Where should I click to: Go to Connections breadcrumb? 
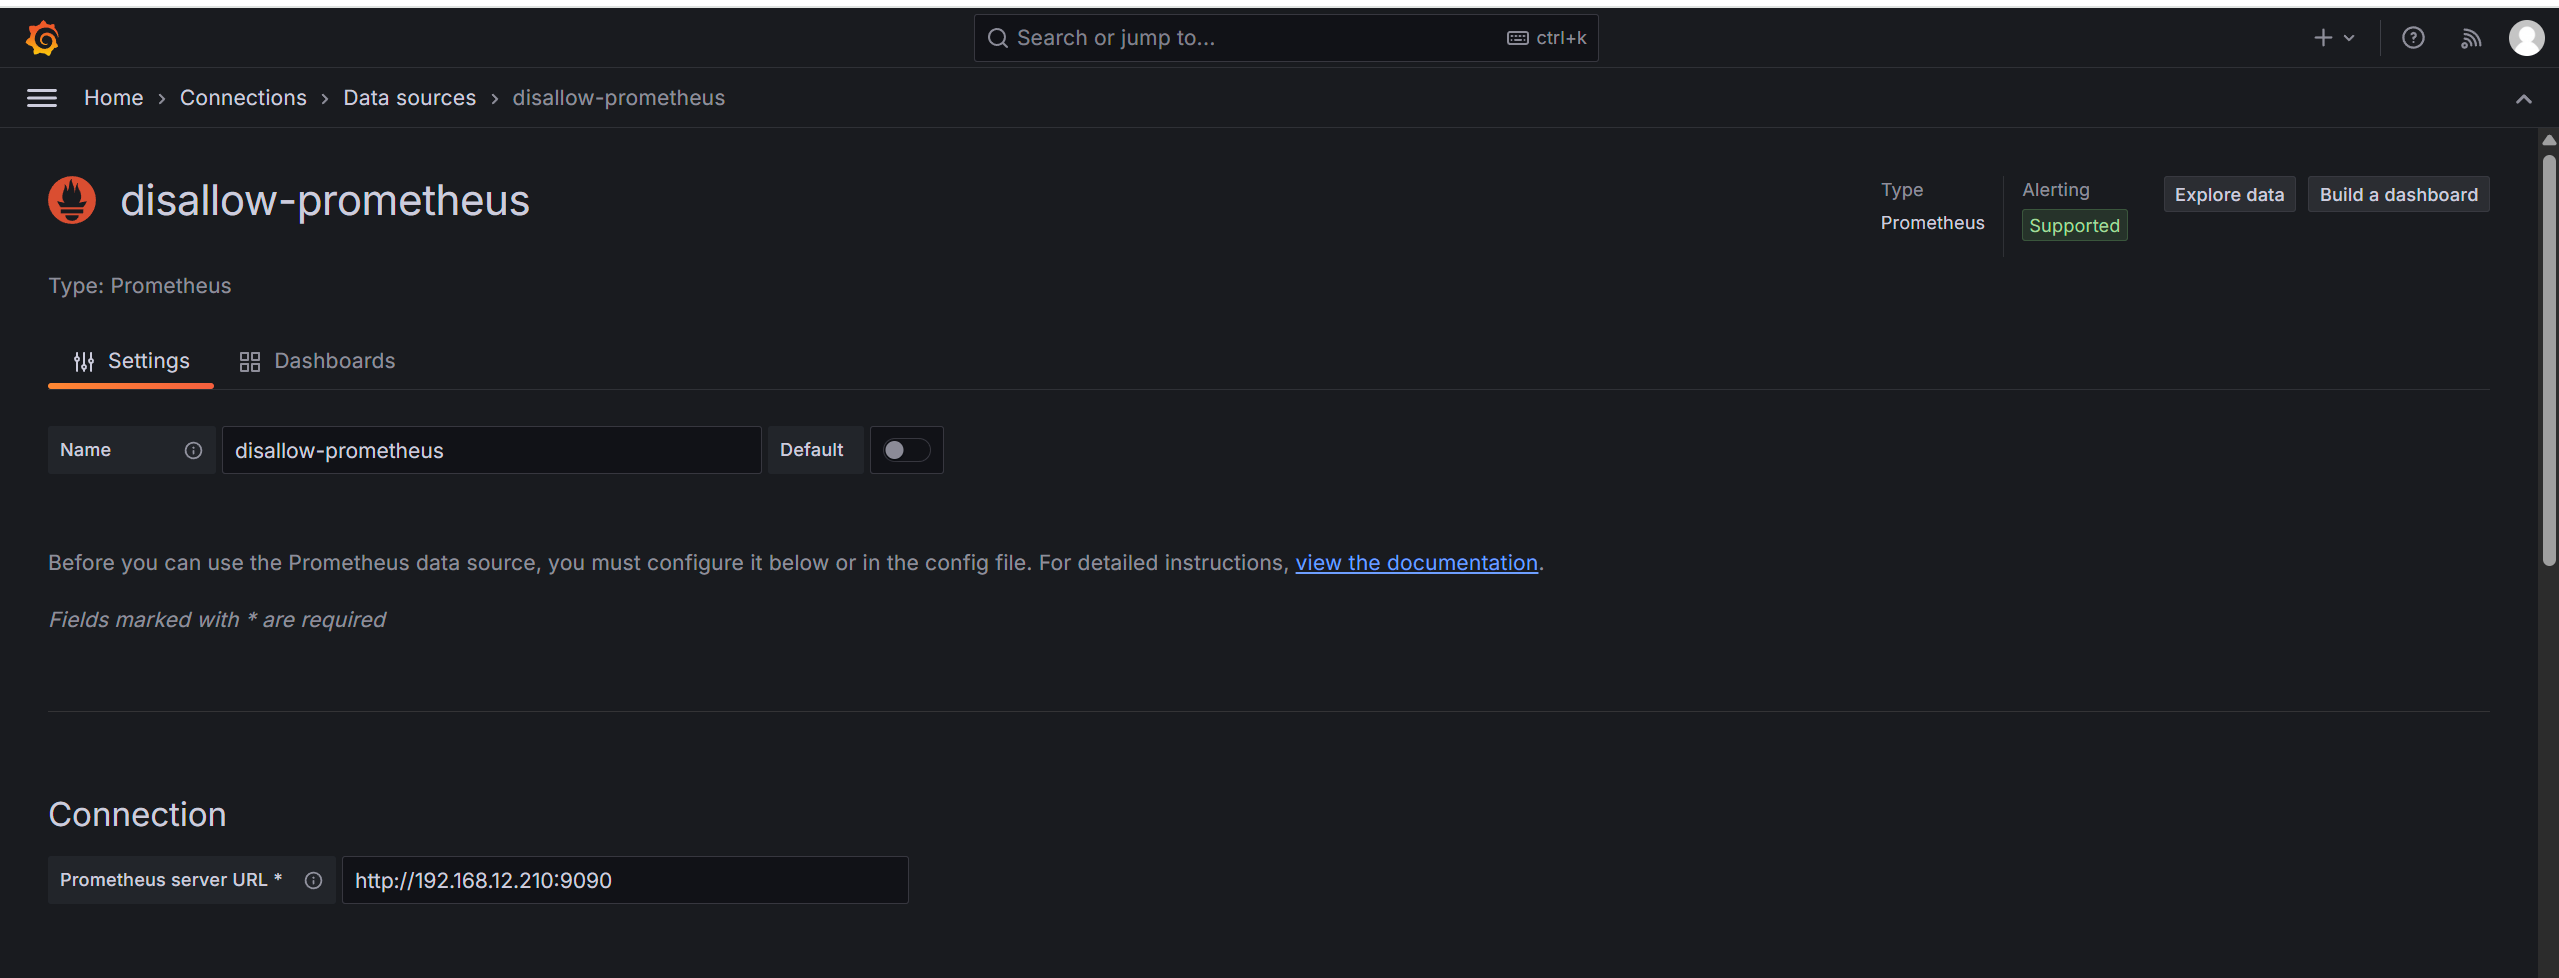(x=243, y=98)
